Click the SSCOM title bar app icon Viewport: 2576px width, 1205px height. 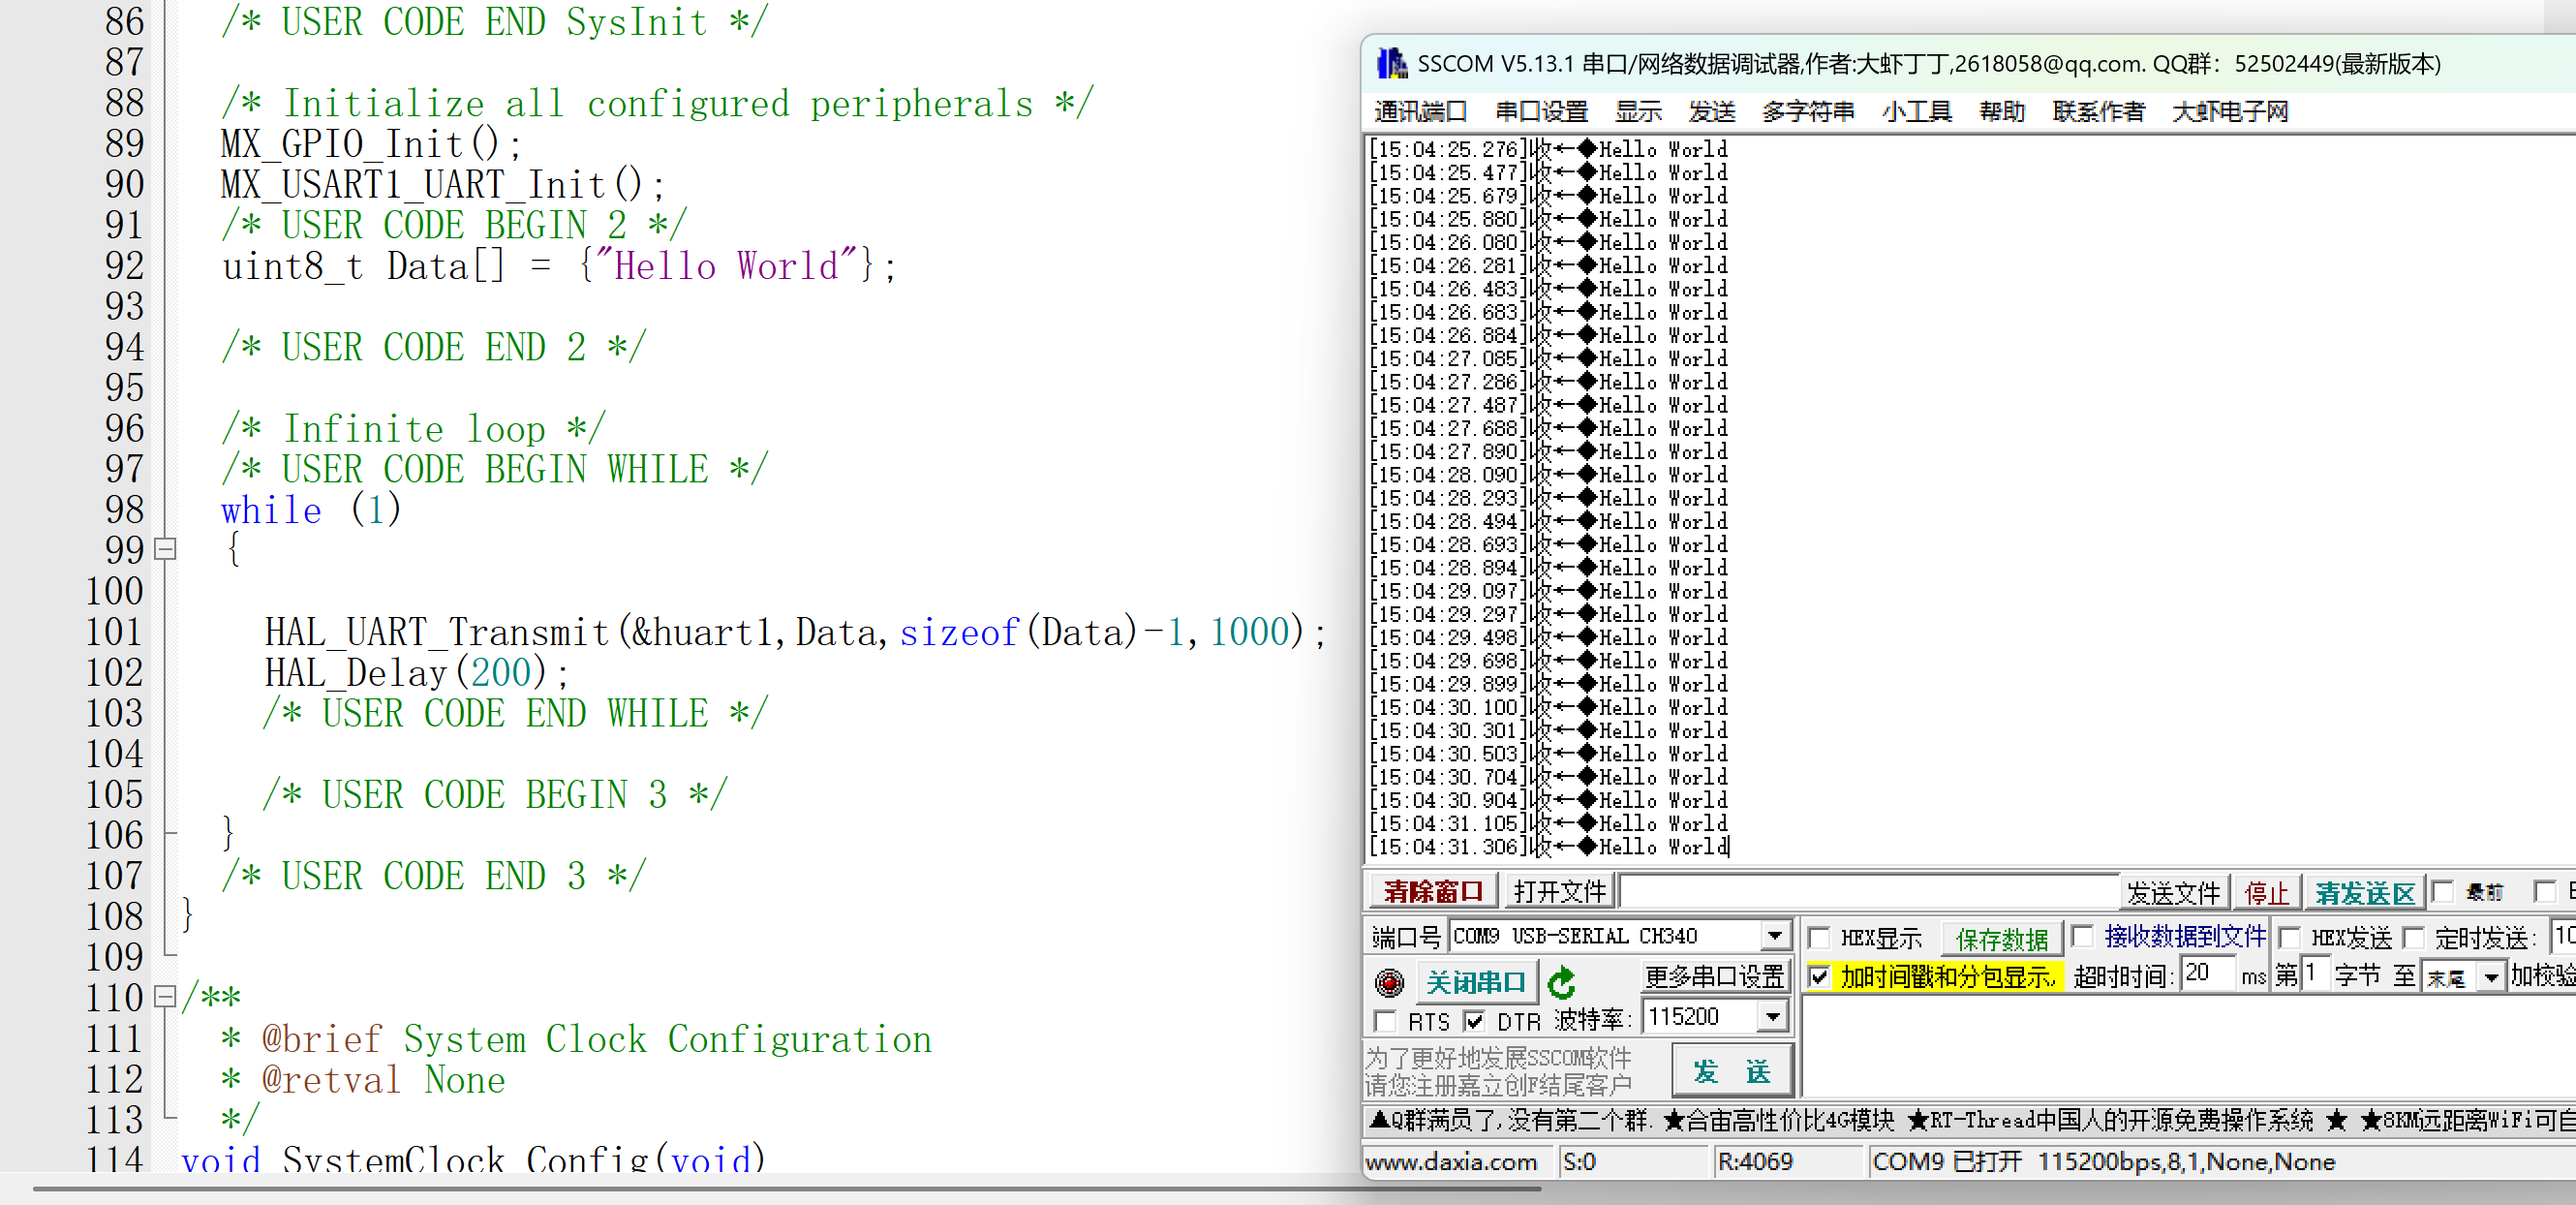tap(1391, 64)
